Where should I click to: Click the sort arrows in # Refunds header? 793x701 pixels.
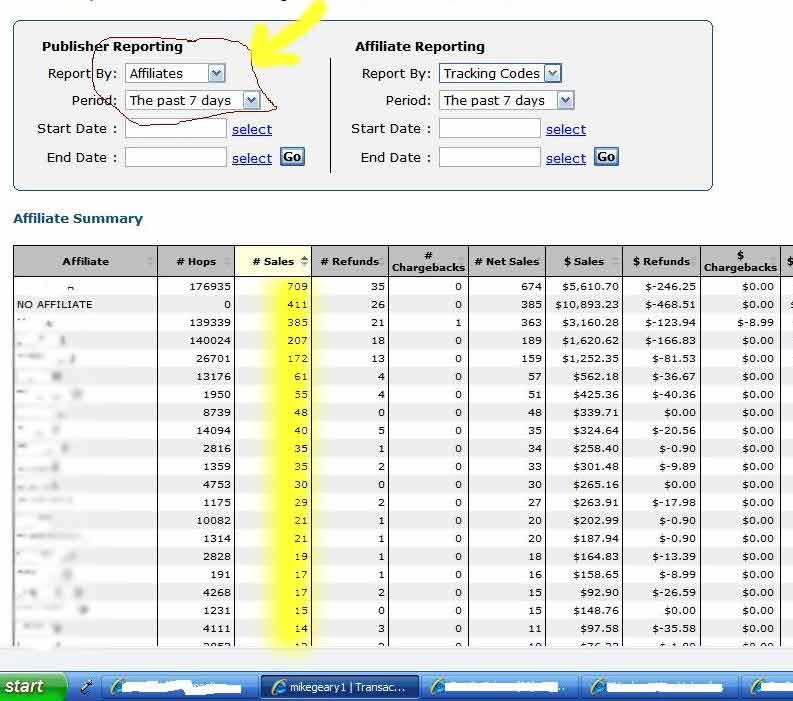pos(382,261)
